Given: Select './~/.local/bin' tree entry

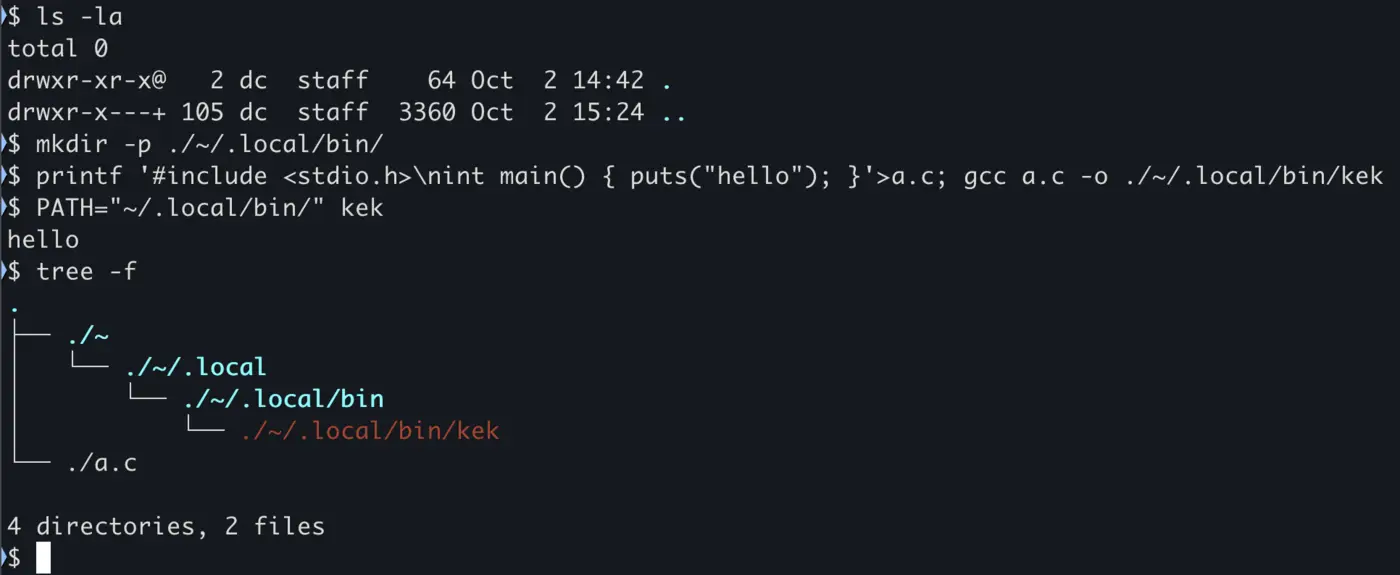Looking at the screenshot, I should [x=283, y=400].
